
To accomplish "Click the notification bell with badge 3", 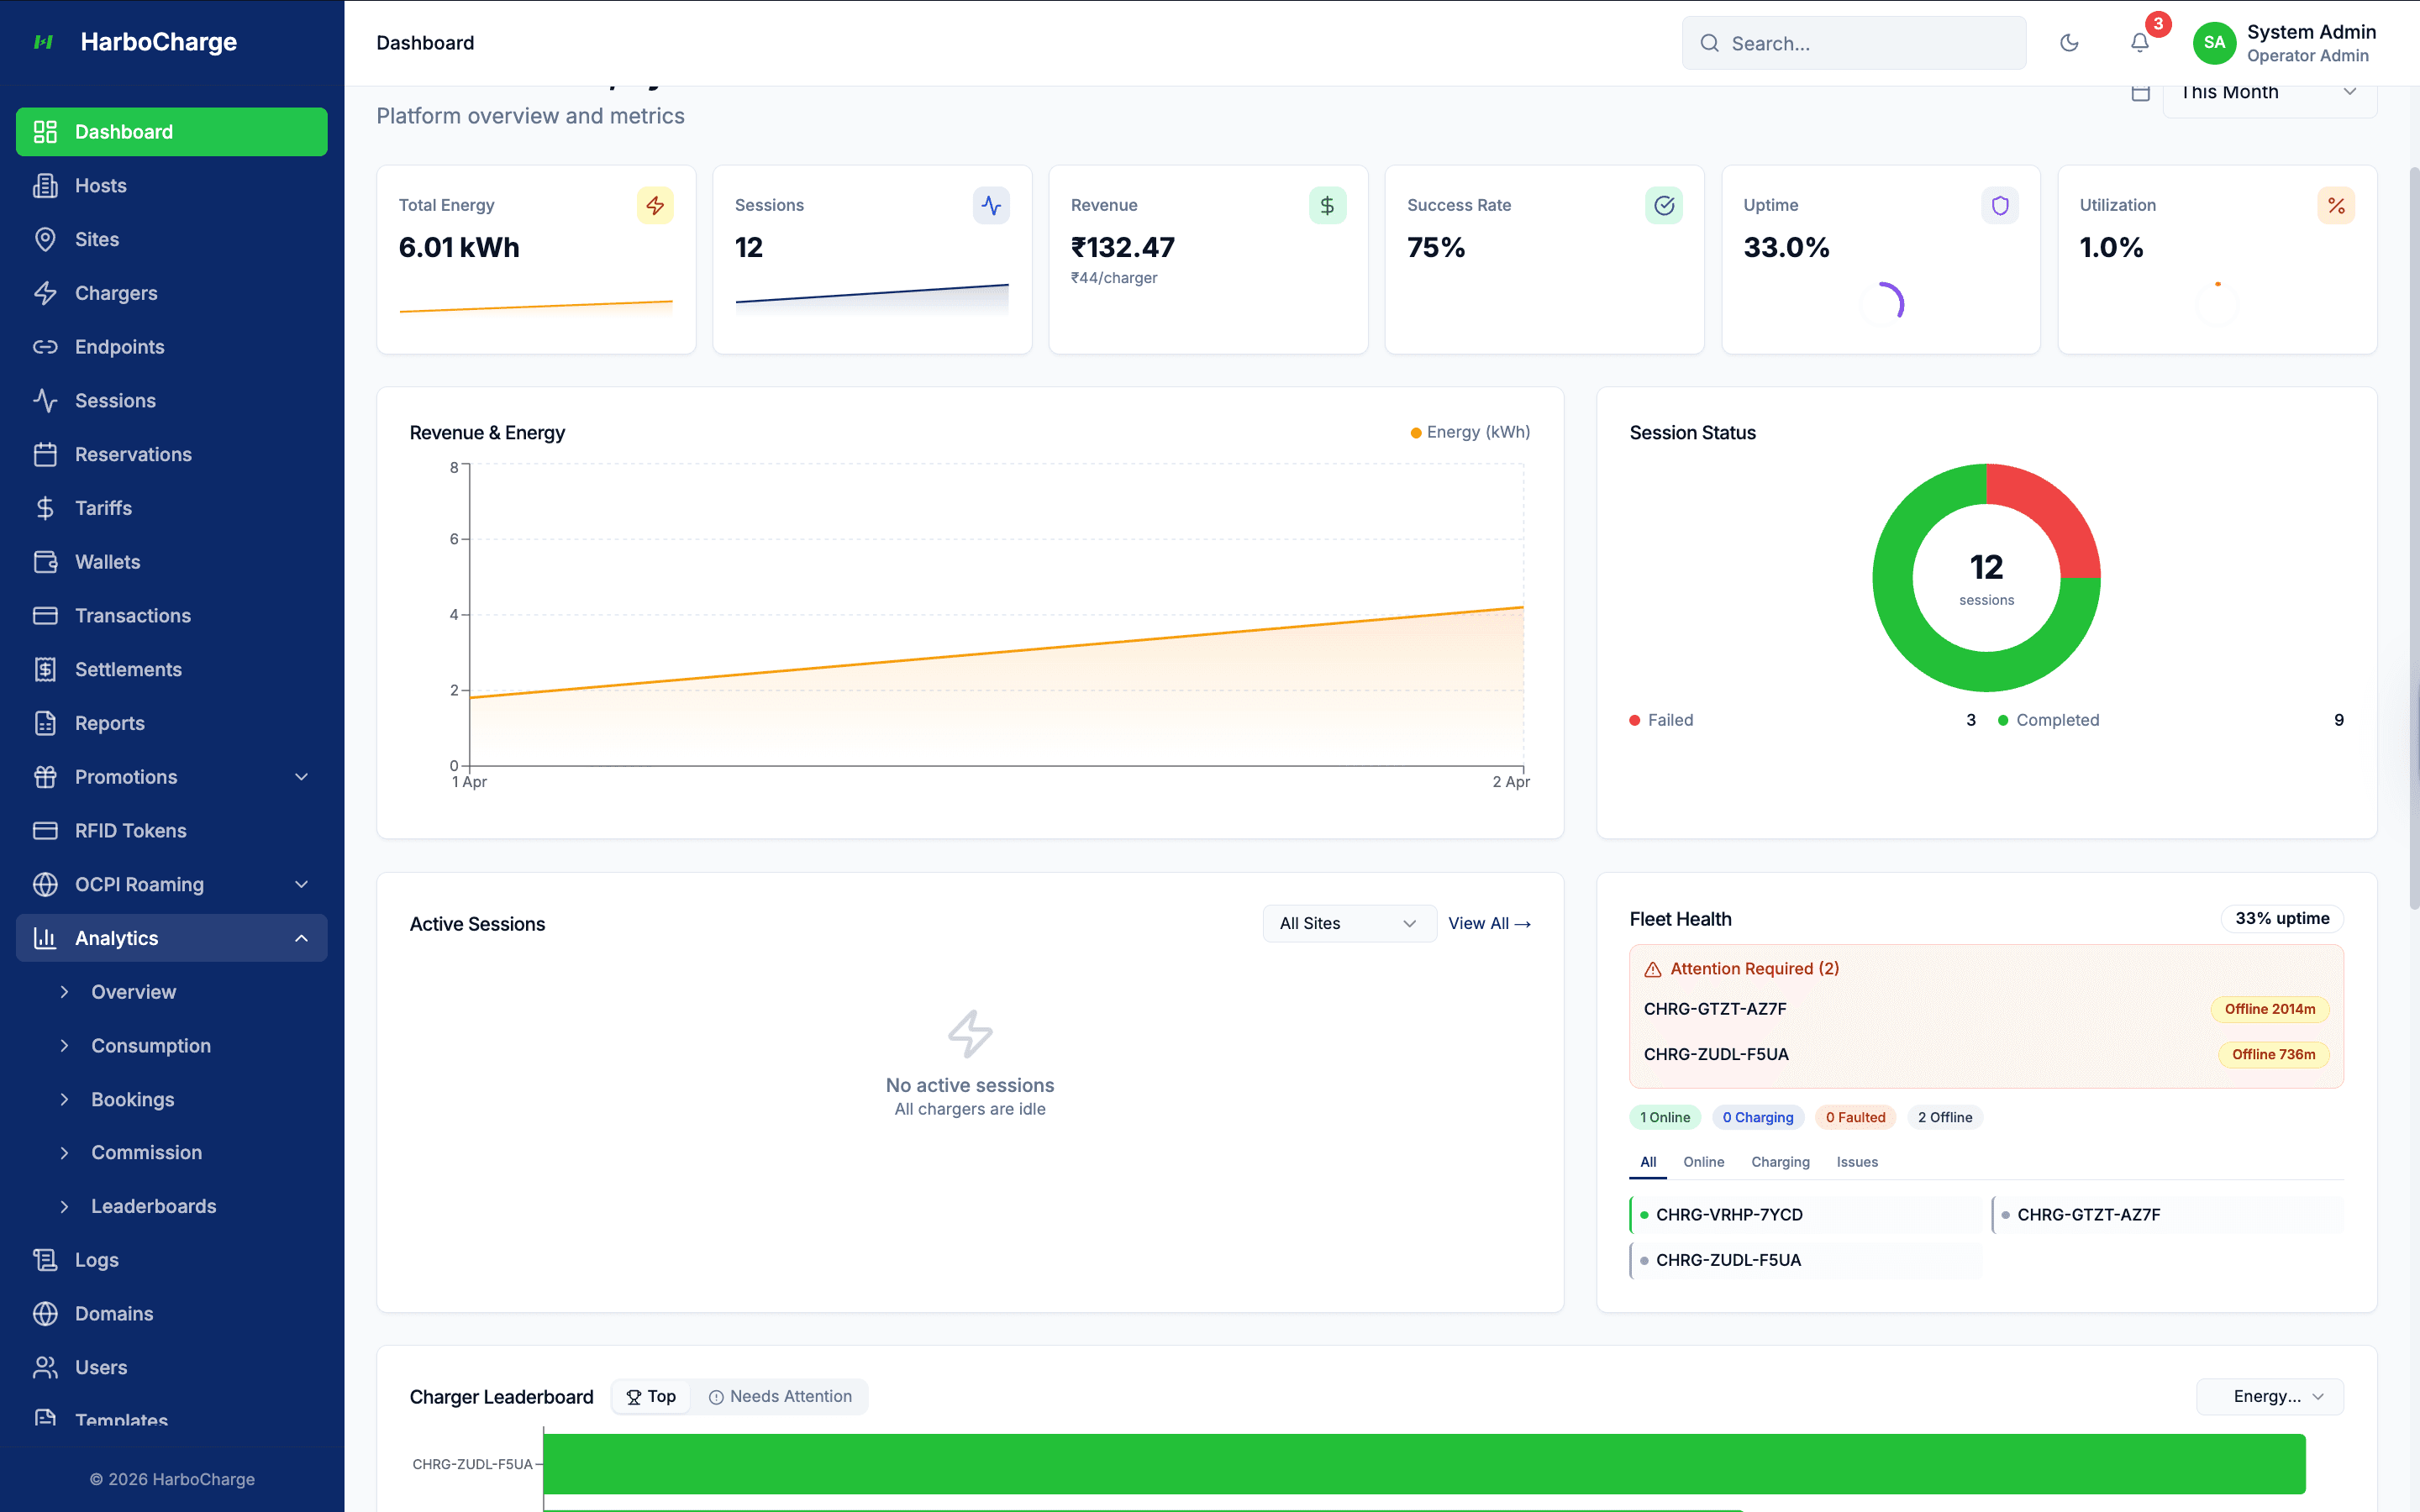I will [2140, 43].
